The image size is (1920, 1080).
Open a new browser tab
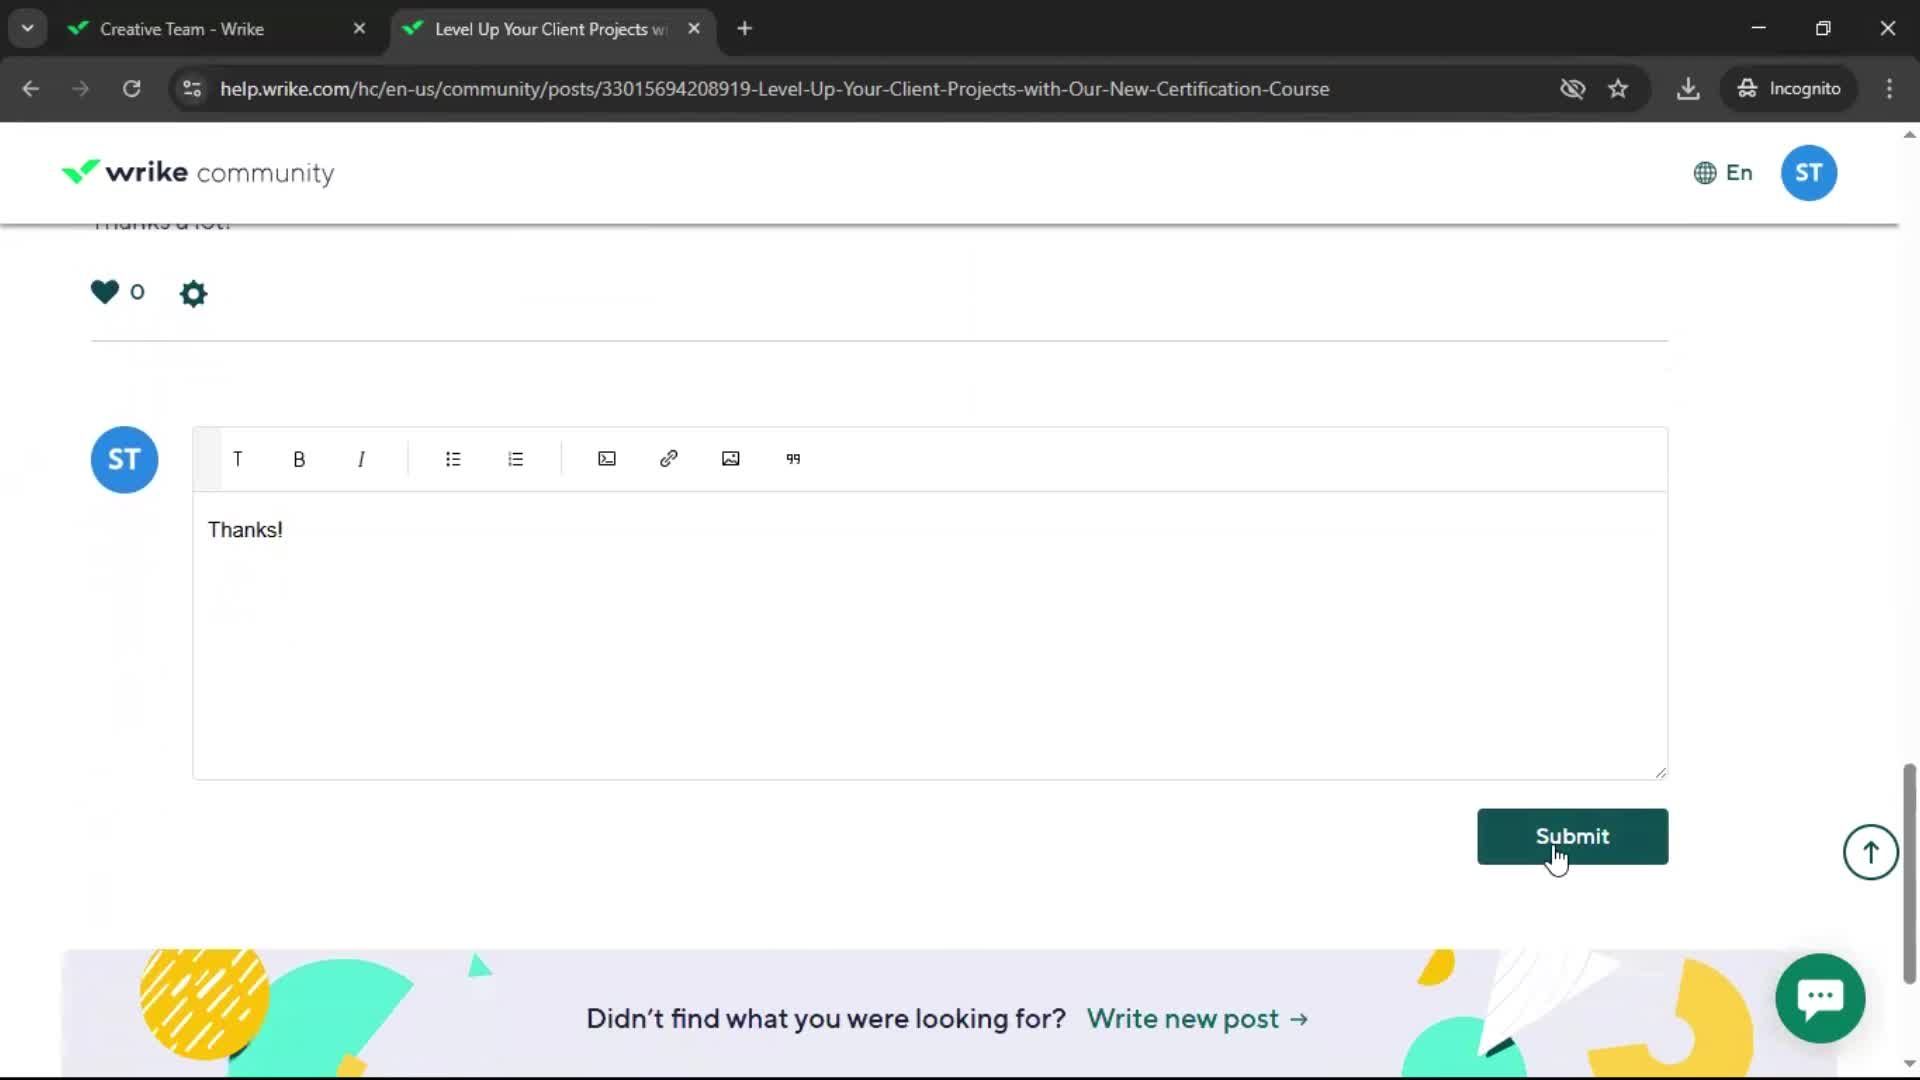(744, 29)
